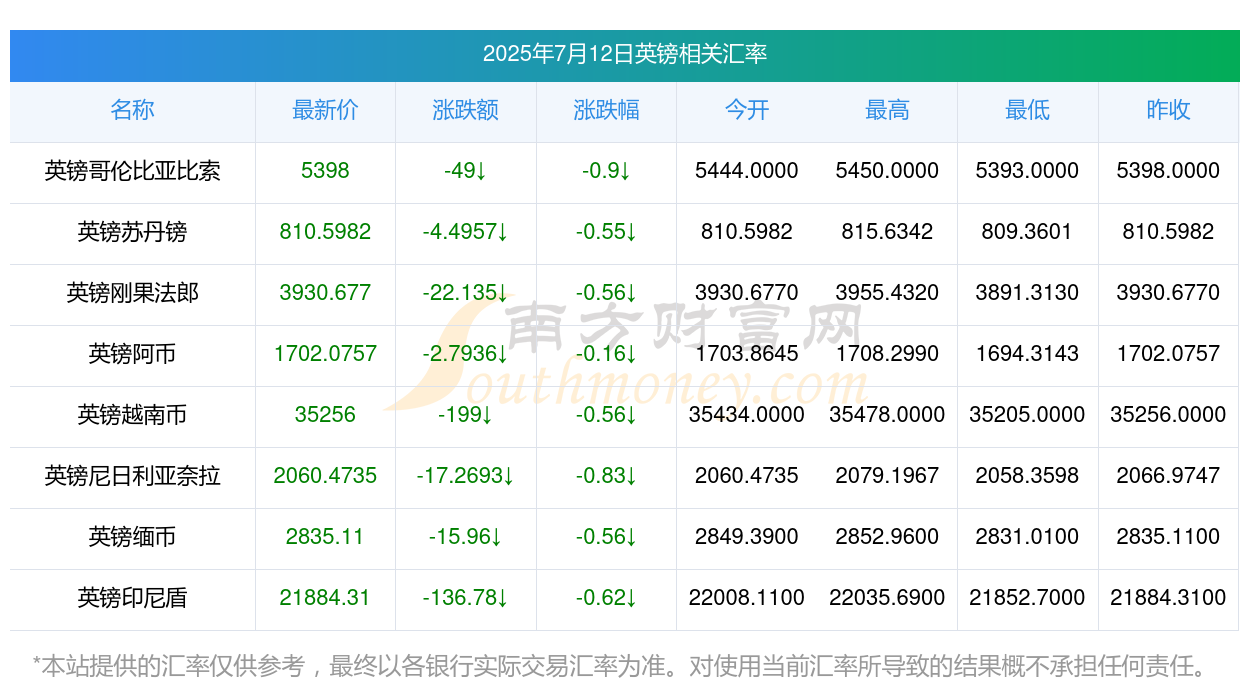The image size is (1250, 698).
Task: Select the 英镑哥伦比亚比索 row name
Action: [x=132, y=171]
